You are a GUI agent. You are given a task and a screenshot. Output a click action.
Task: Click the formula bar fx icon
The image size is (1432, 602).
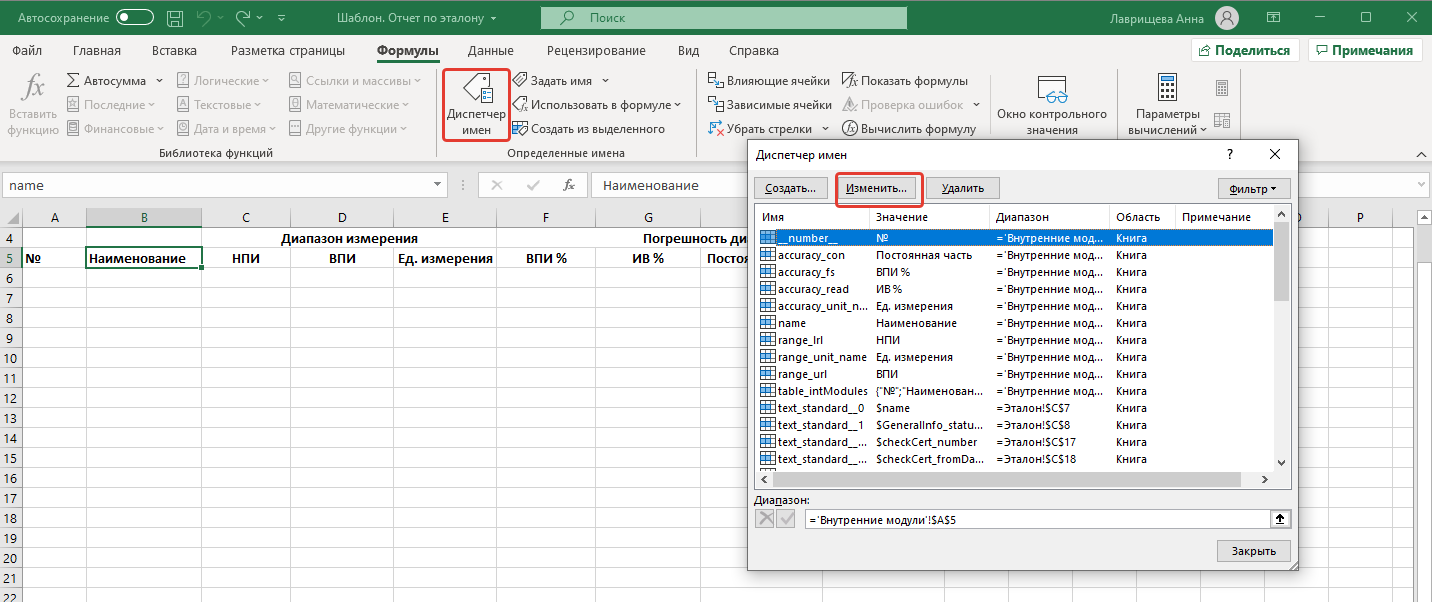(x=569, y=185)
